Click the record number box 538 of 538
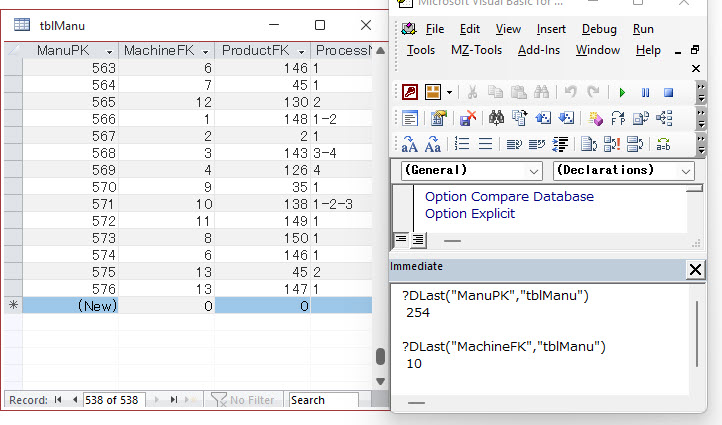This screenshot has width=722, height=425. [x=114, y=400]
